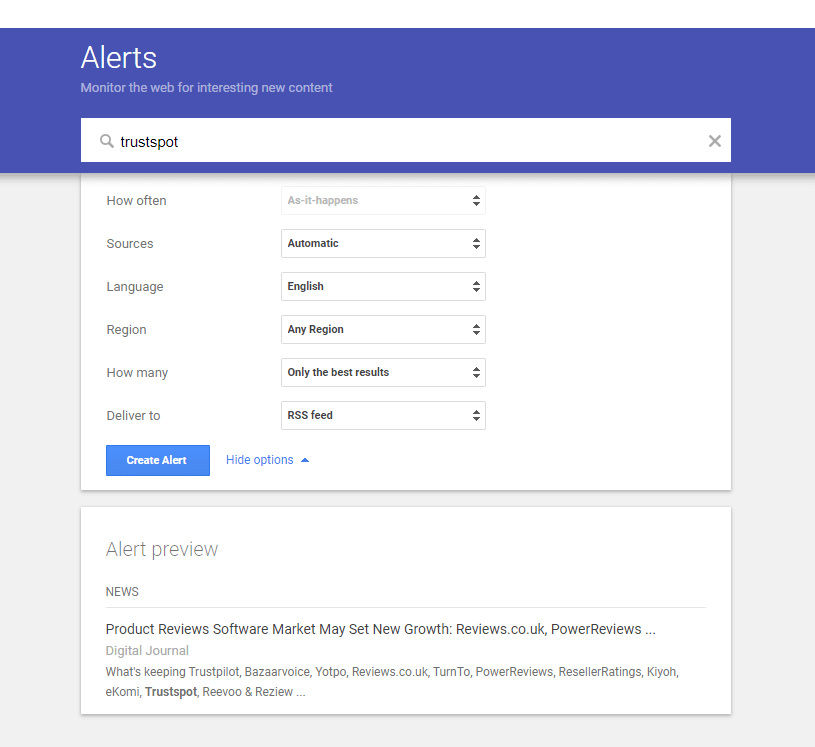
Task: Click the Deliver to label
Action: (133, 416)
